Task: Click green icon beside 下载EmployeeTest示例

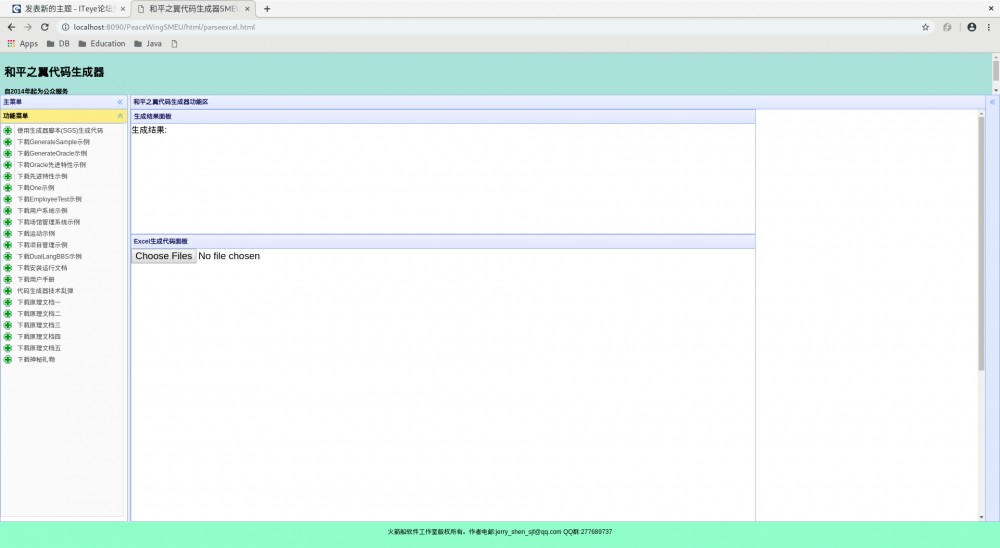Action: pos(8,199)
